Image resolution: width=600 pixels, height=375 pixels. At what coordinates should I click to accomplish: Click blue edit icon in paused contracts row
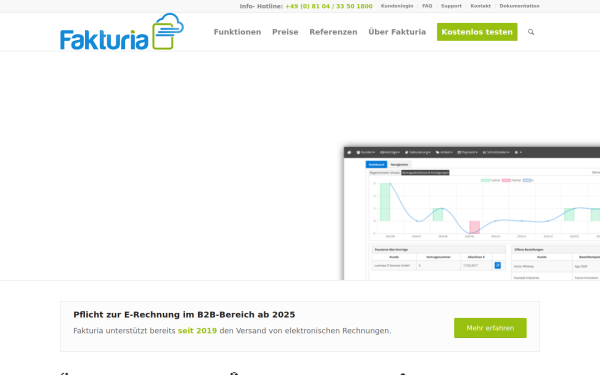point(497,265)
